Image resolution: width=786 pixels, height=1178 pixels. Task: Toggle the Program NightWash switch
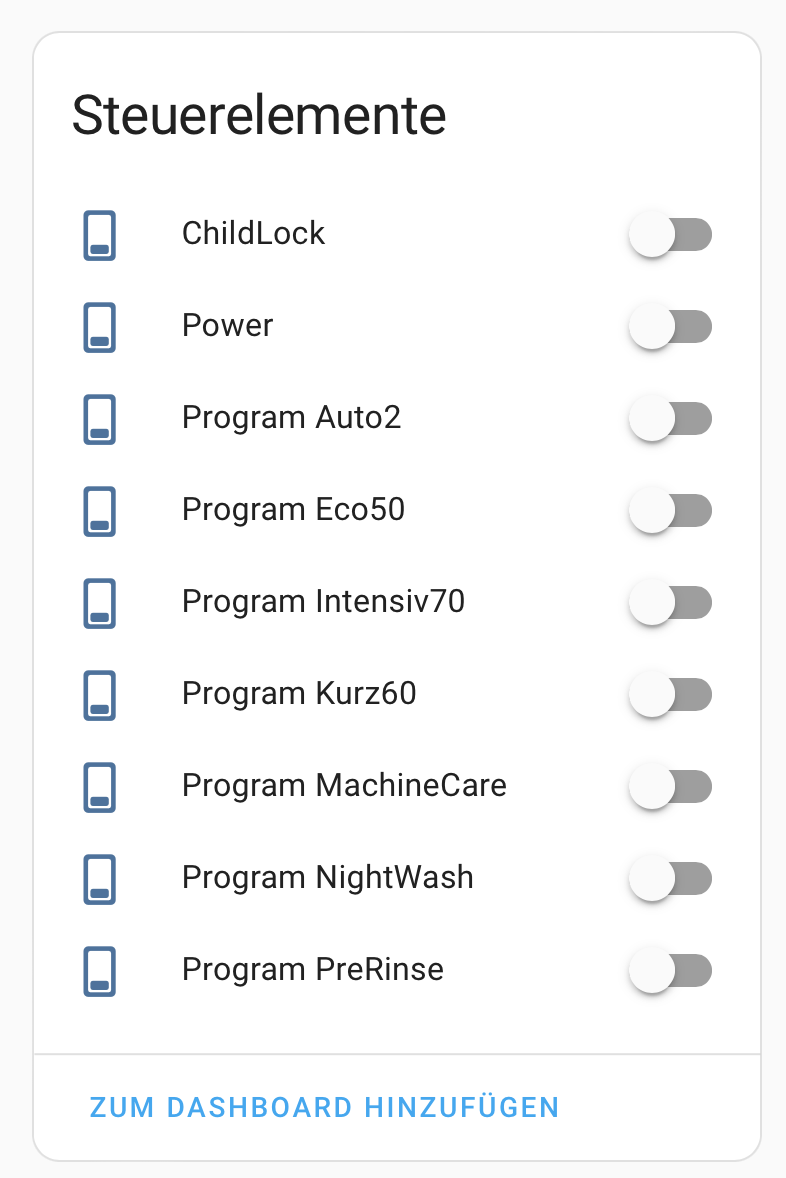670,879
